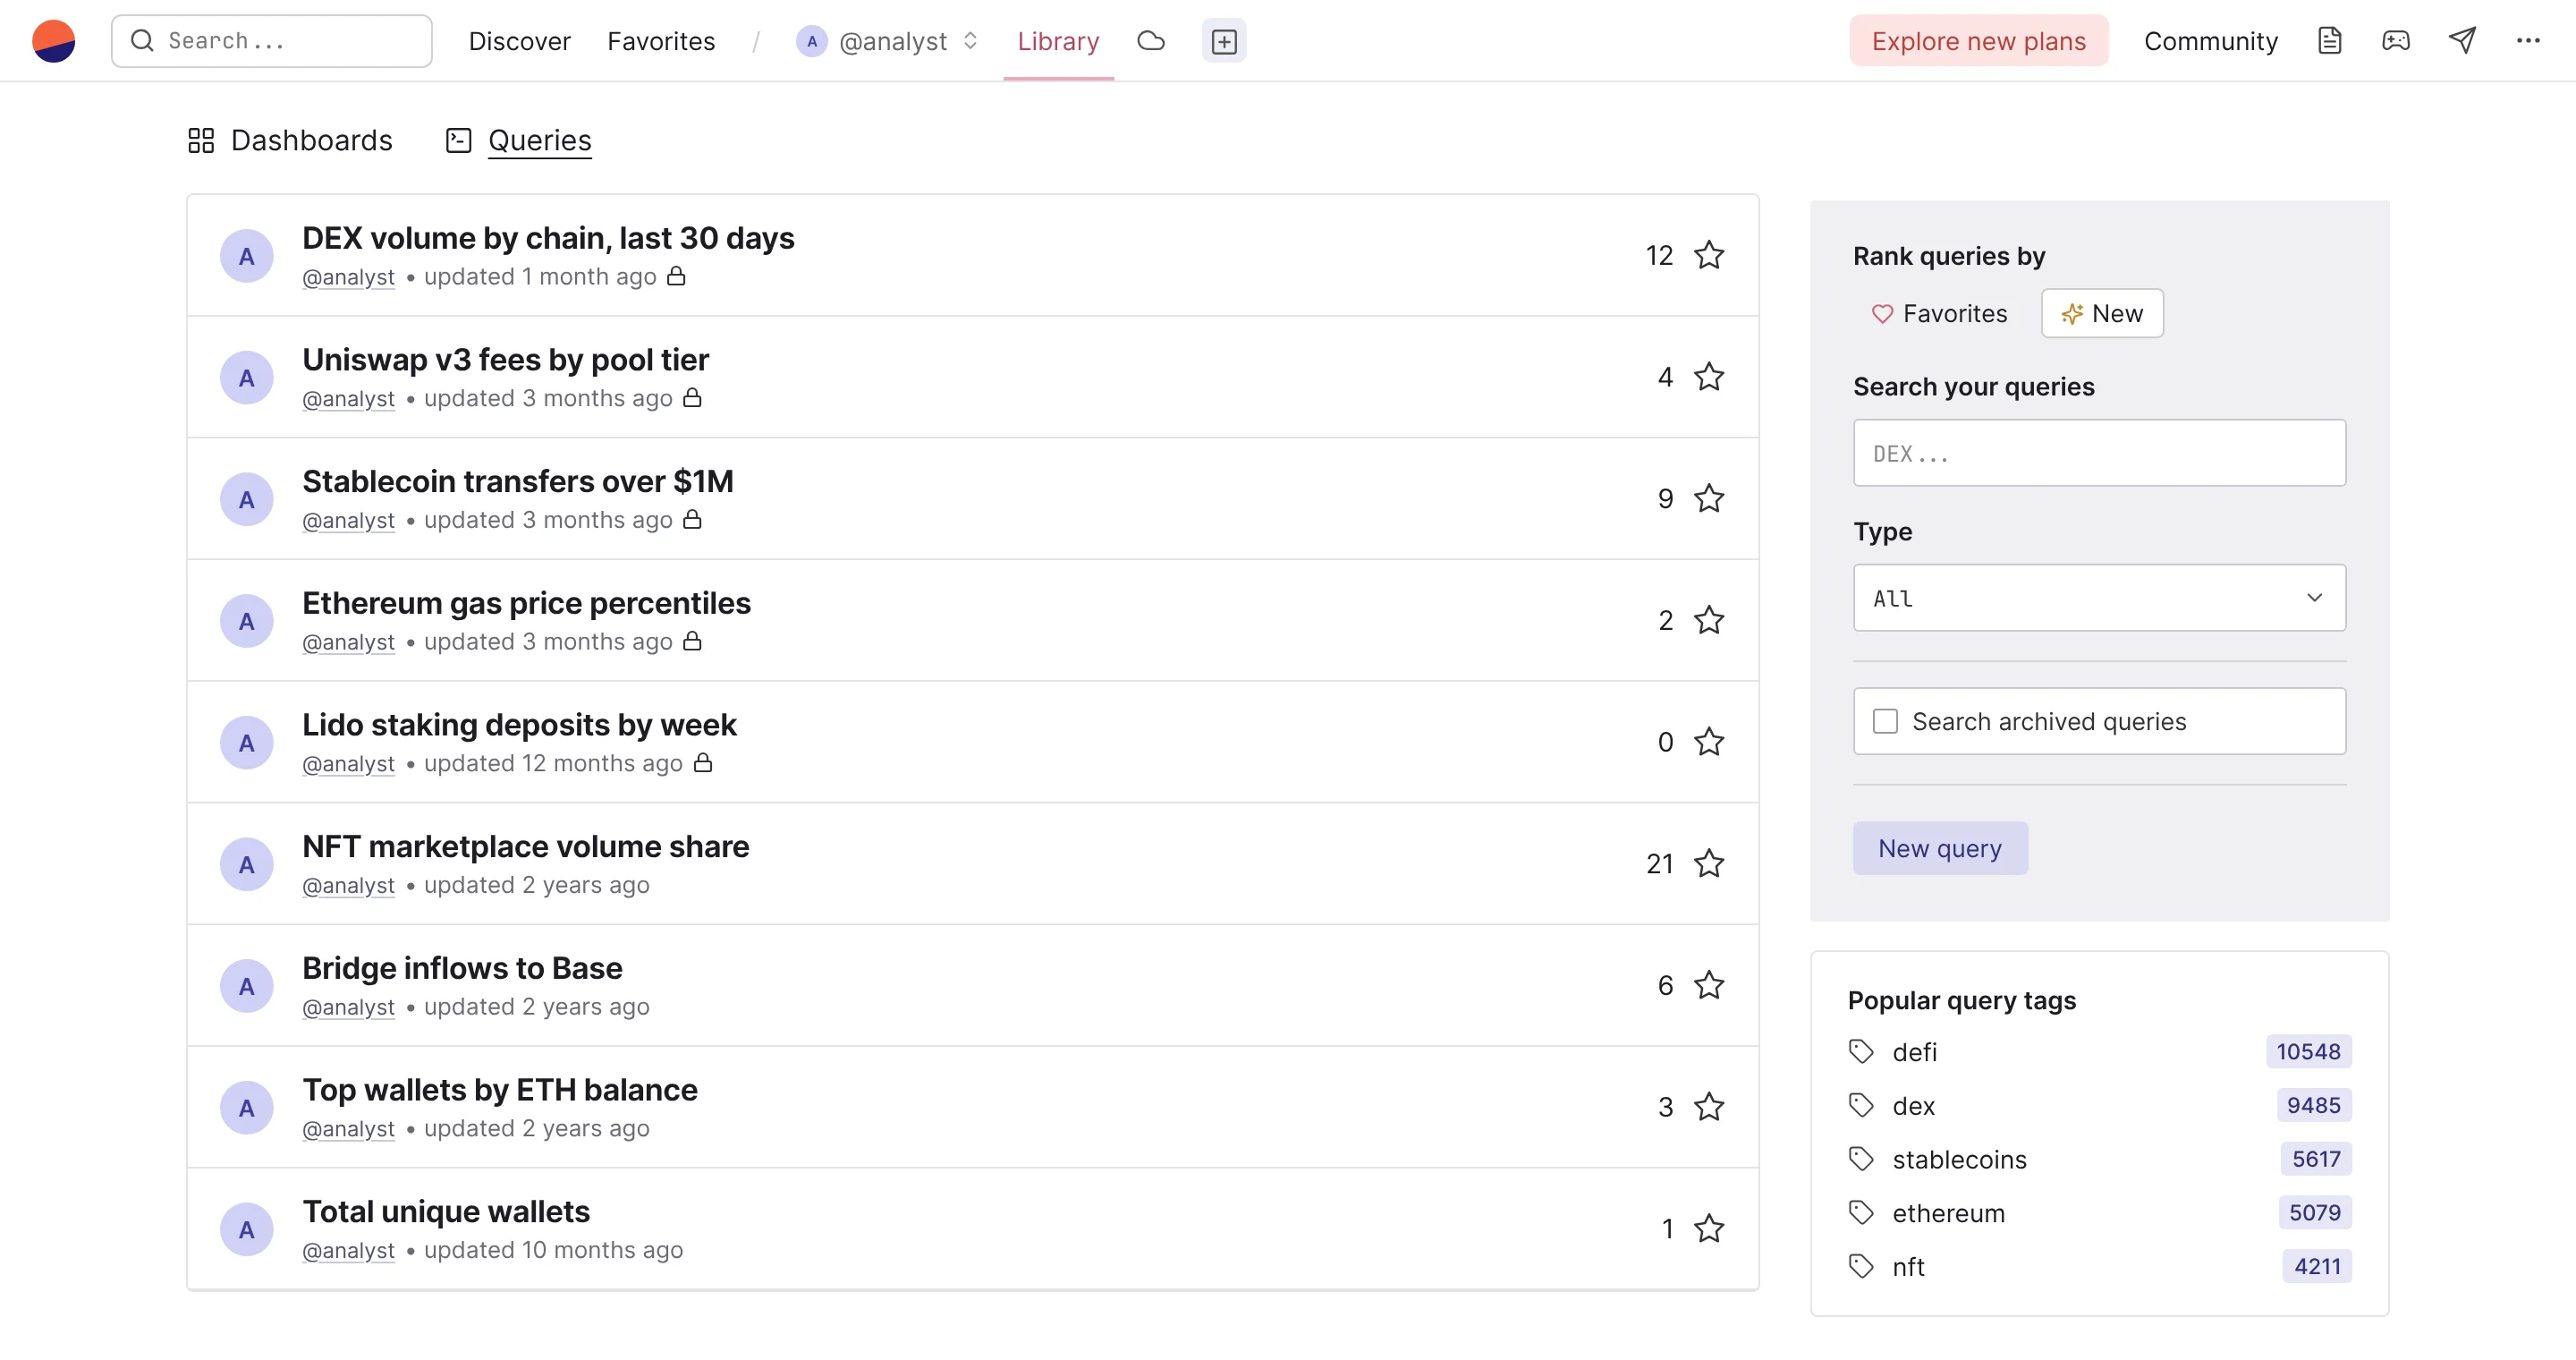The height and width of the screenshot is (1360, 2576).
Task: Star the Top wallets by ETH balance query
Action: pos(1709,1107)
